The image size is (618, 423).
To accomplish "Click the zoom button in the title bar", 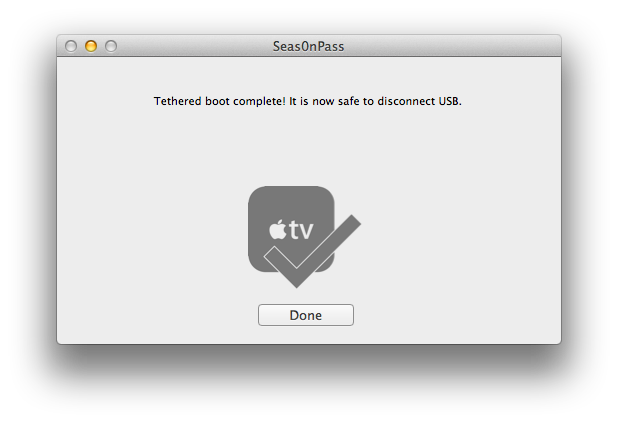I will coord(111,46).
